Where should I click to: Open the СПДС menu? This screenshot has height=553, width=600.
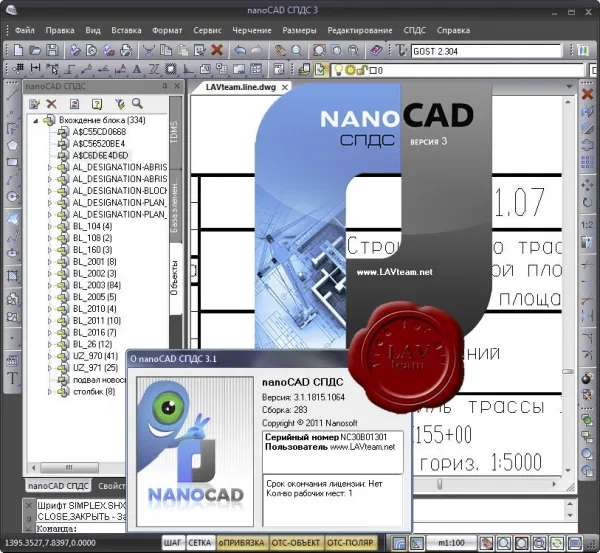(414, 30)
